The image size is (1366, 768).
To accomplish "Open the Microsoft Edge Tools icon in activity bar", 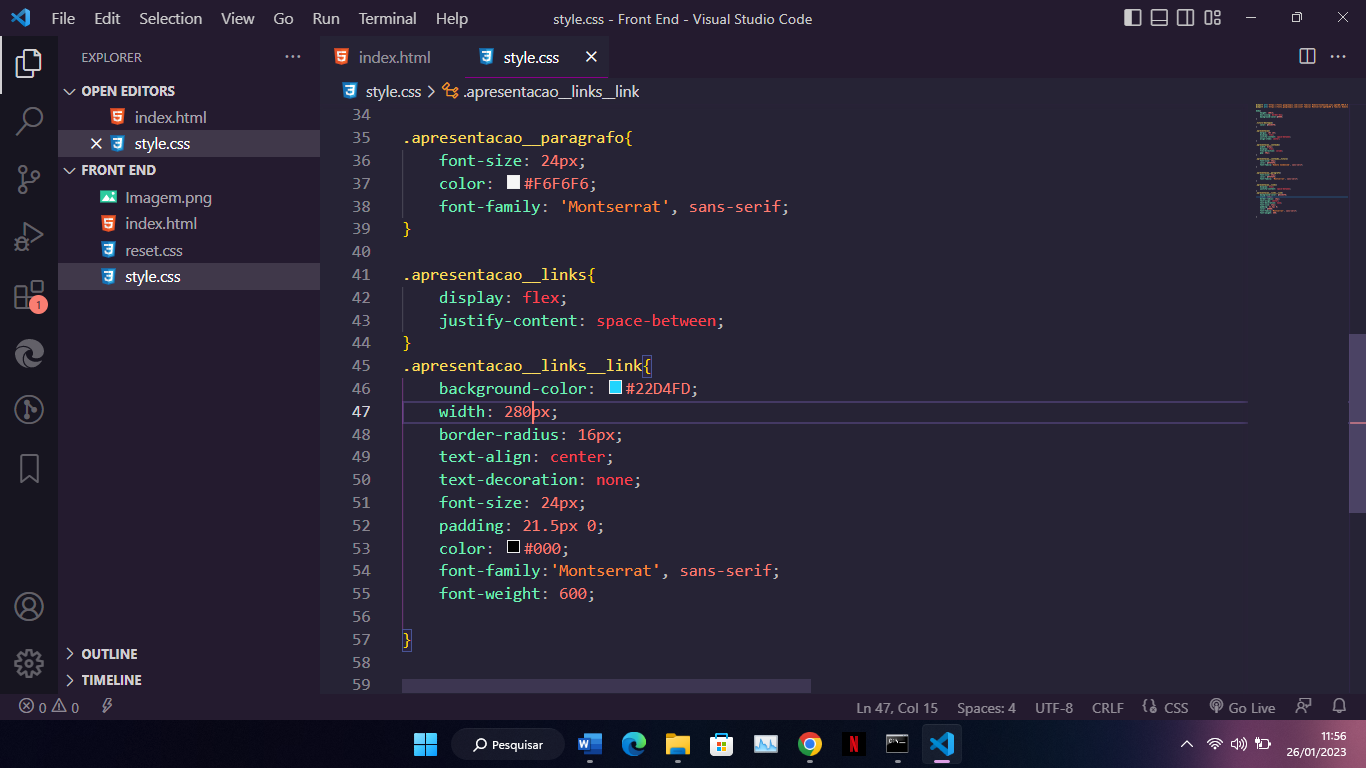I will (29, 353).
